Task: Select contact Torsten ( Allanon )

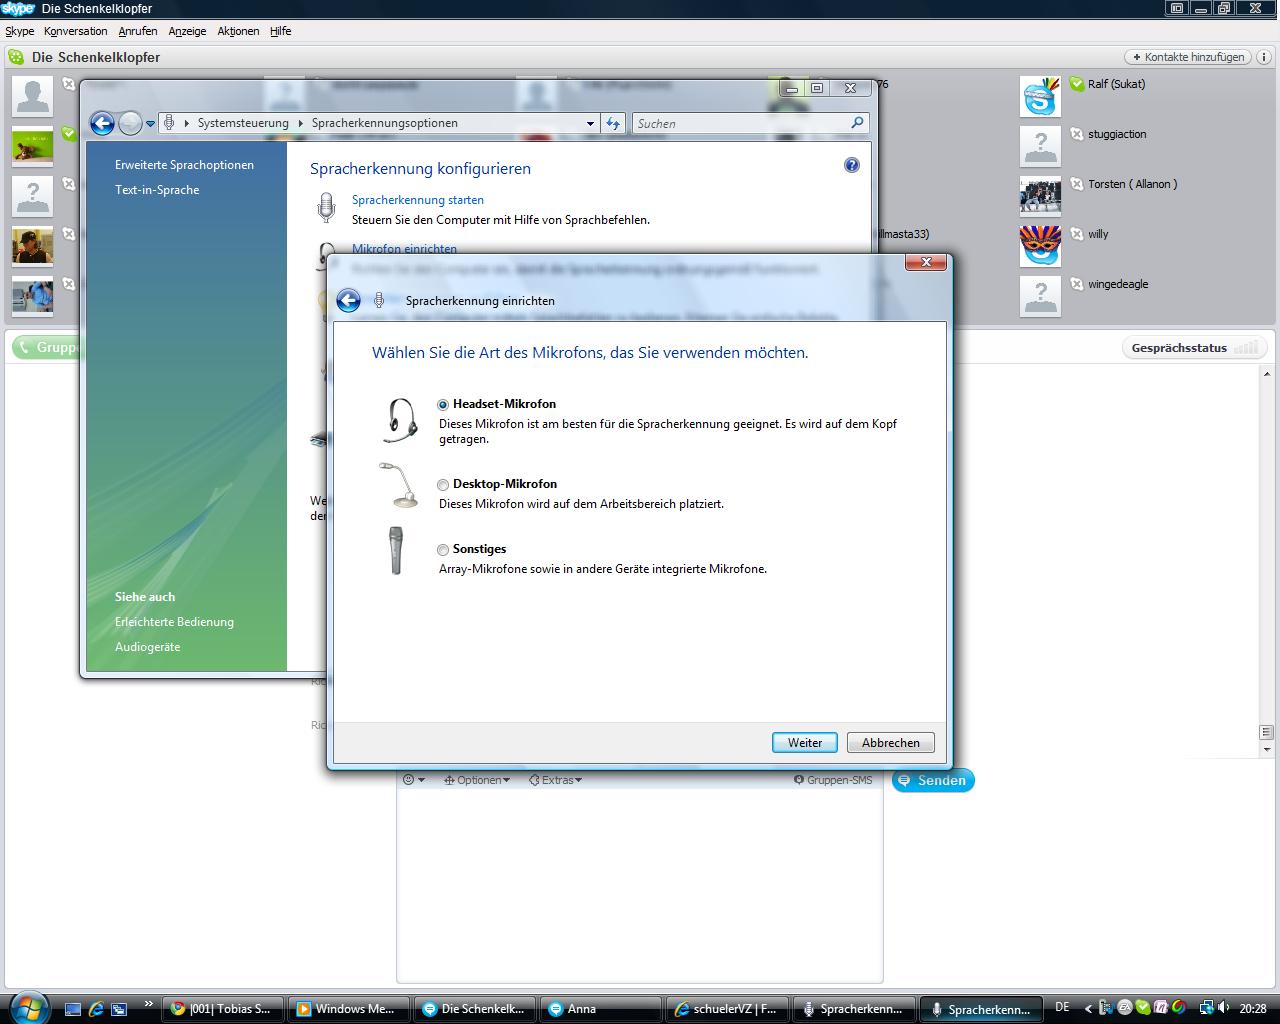Action: click(x=1132, y=184)
